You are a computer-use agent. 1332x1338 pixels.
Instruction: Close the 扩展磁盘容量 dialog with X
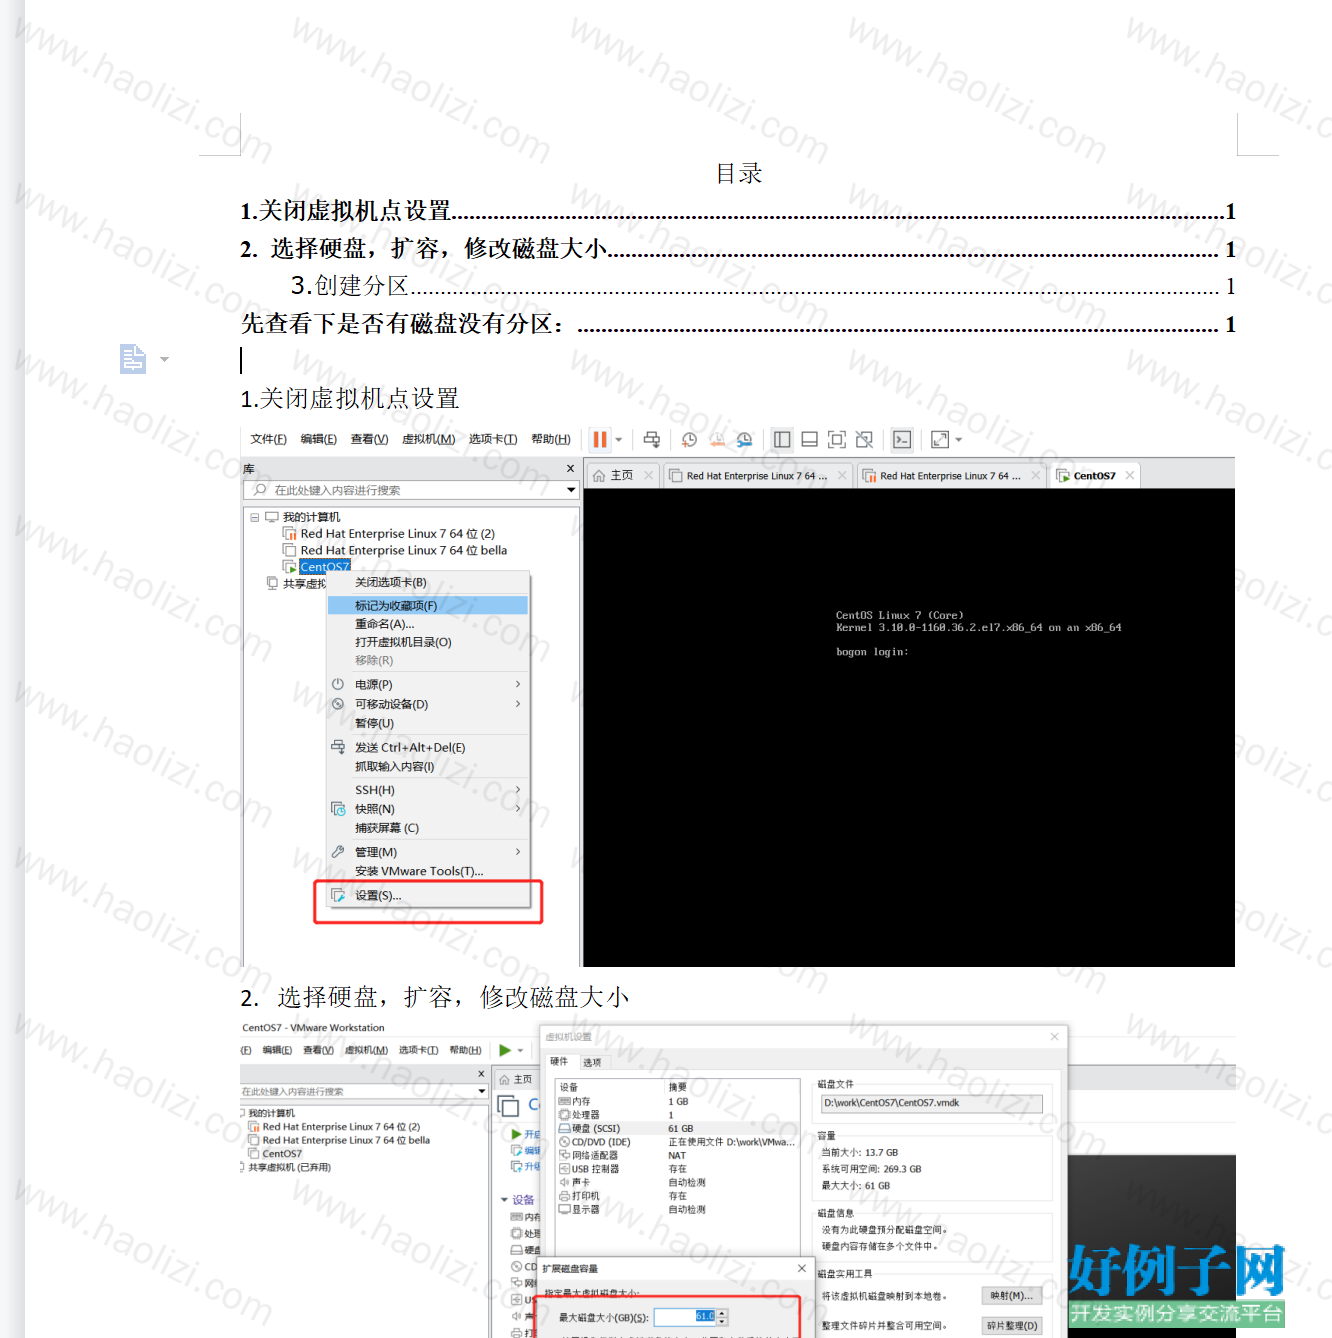(x=801, y=1268)
